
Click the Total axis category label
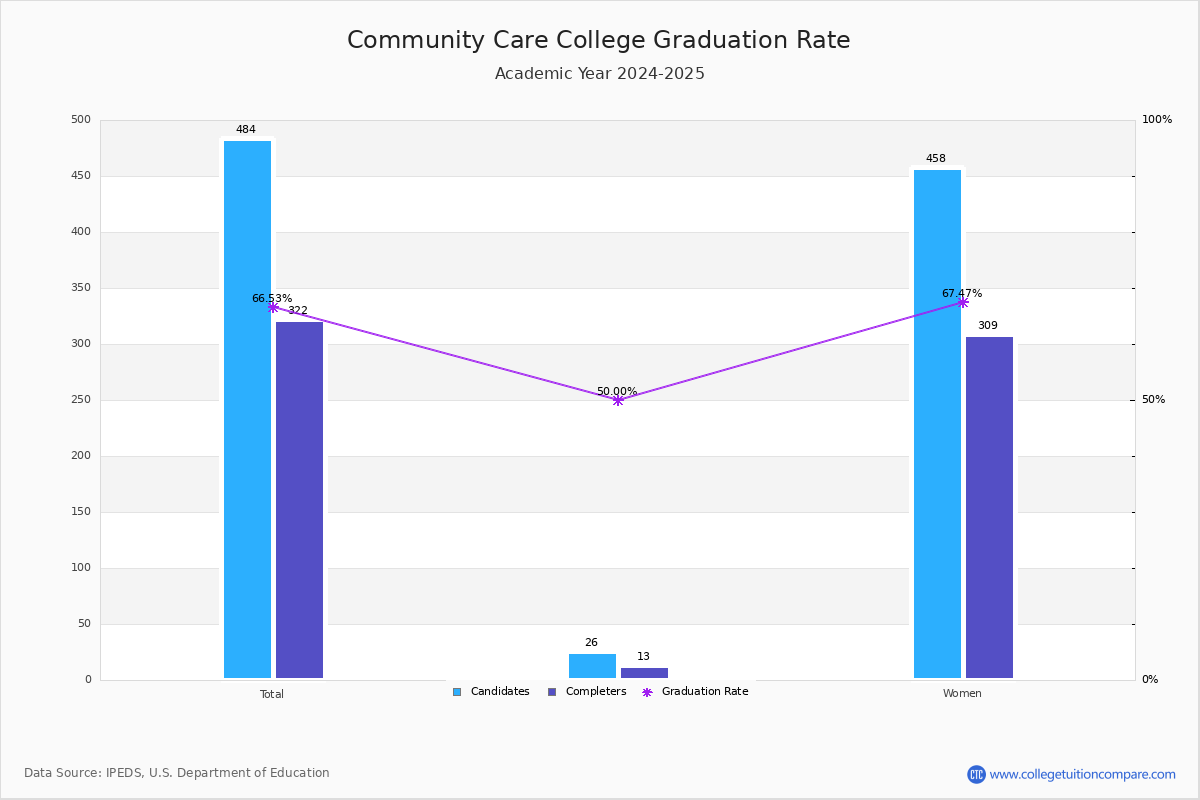272,694
